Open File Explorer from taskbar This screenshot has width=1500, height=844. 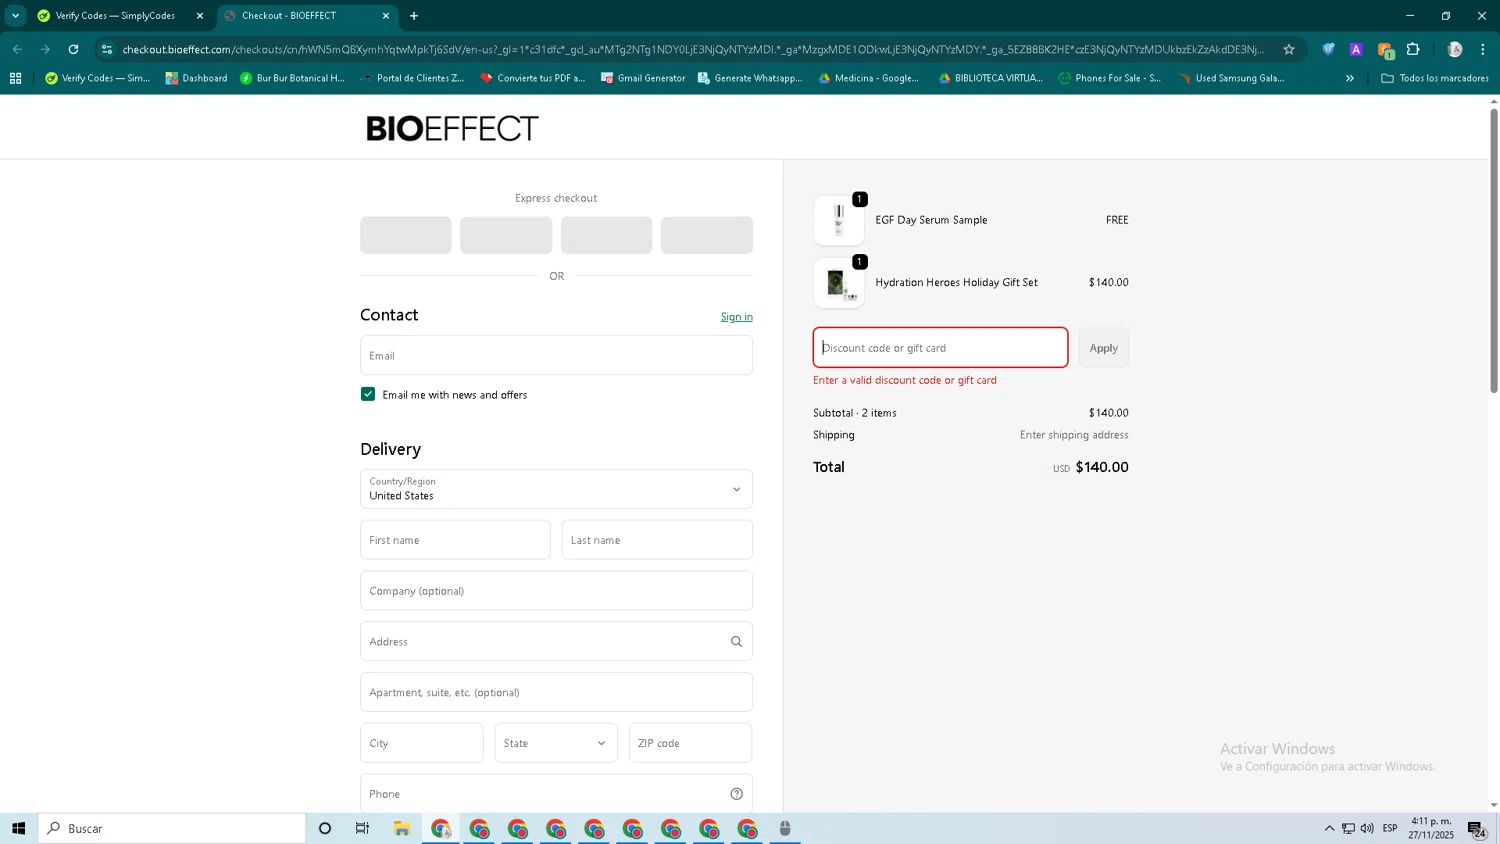pos(402,828)
